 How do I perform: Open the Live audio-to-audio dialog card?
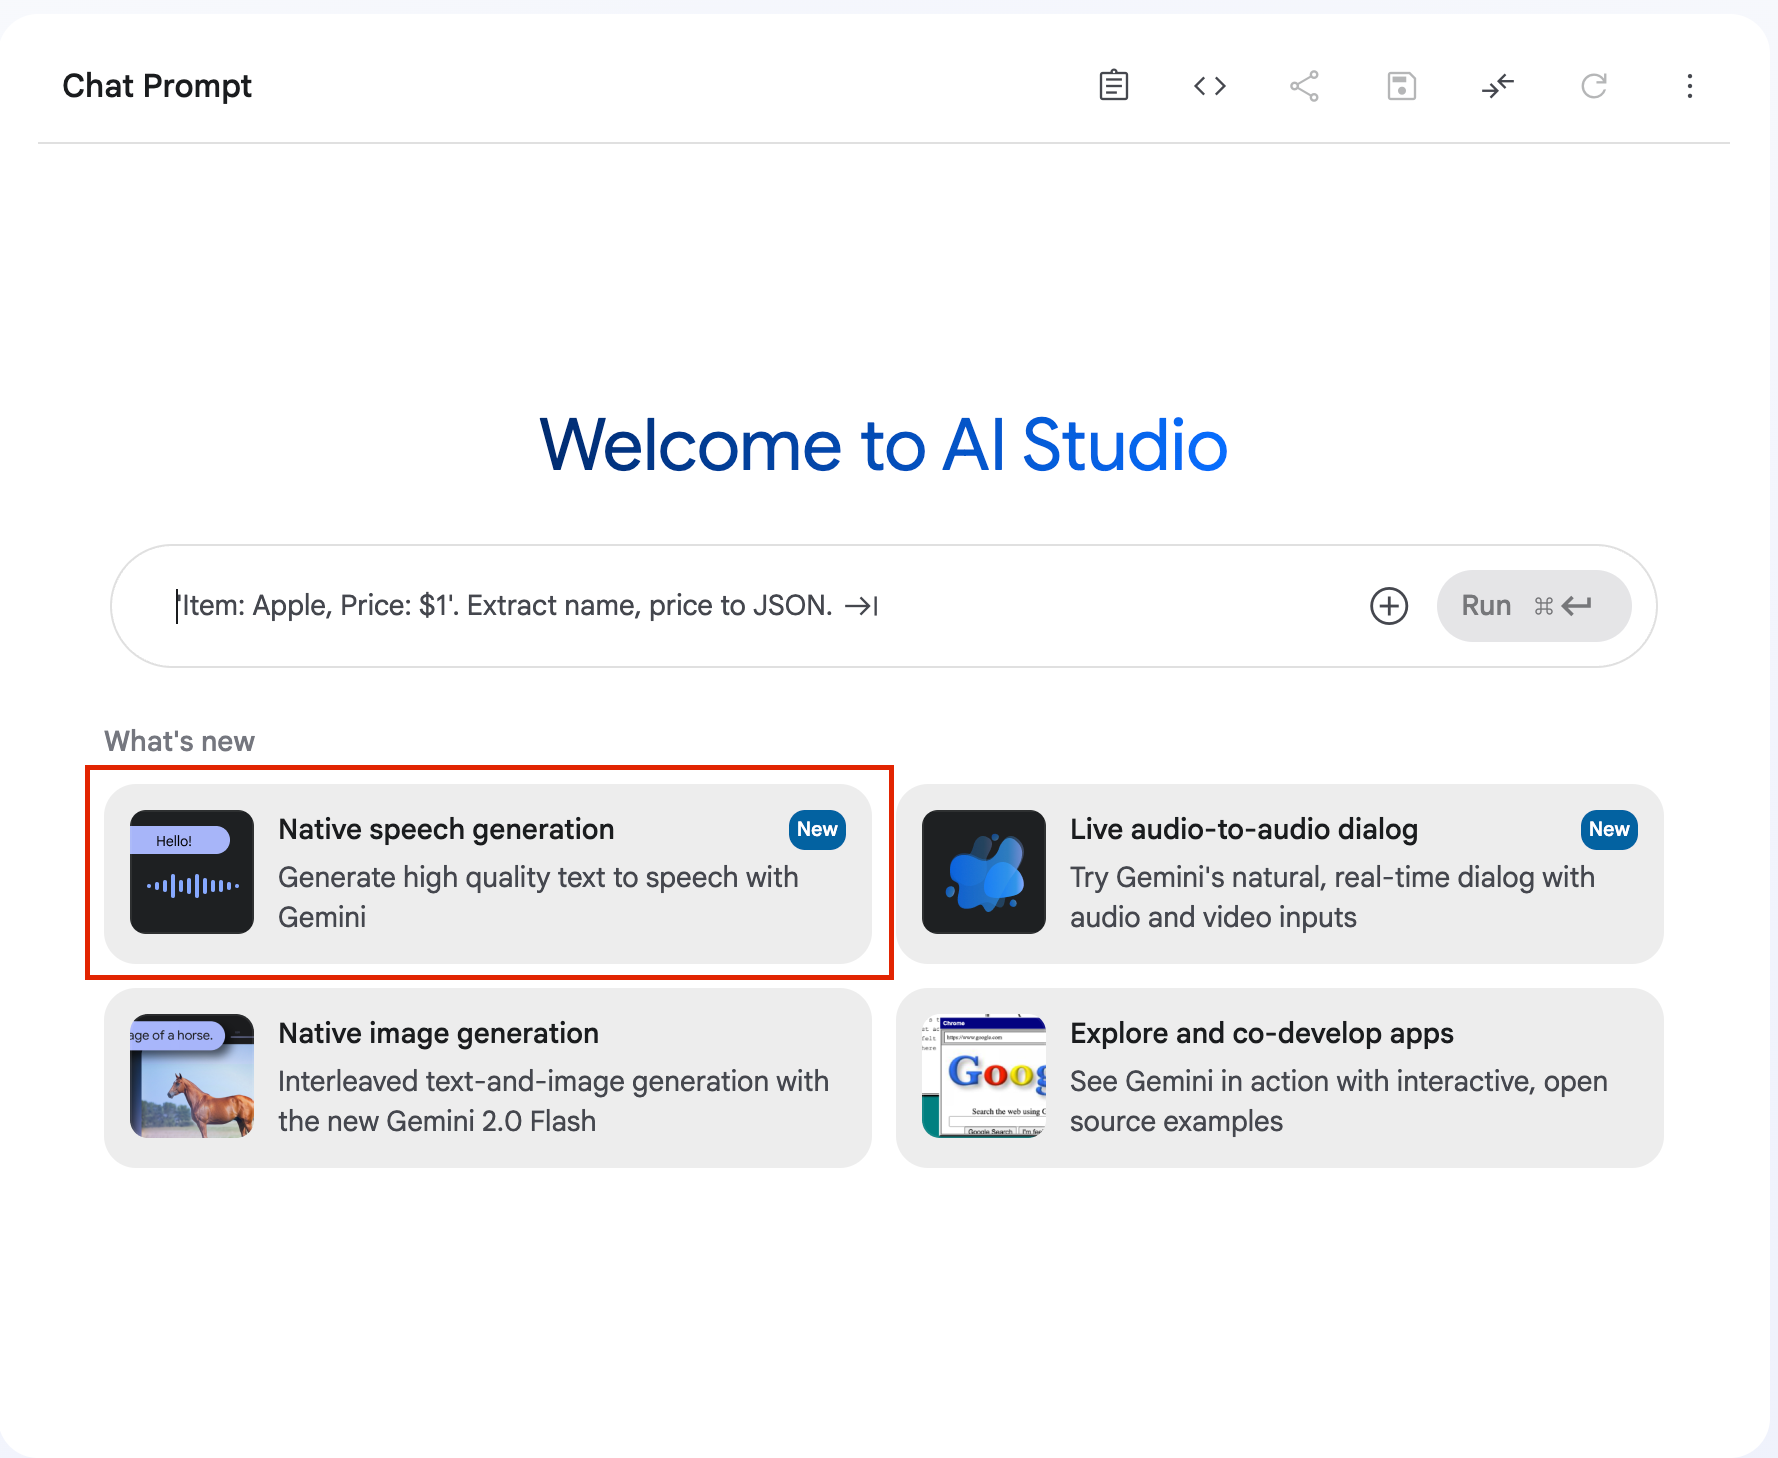[1280, 874]
